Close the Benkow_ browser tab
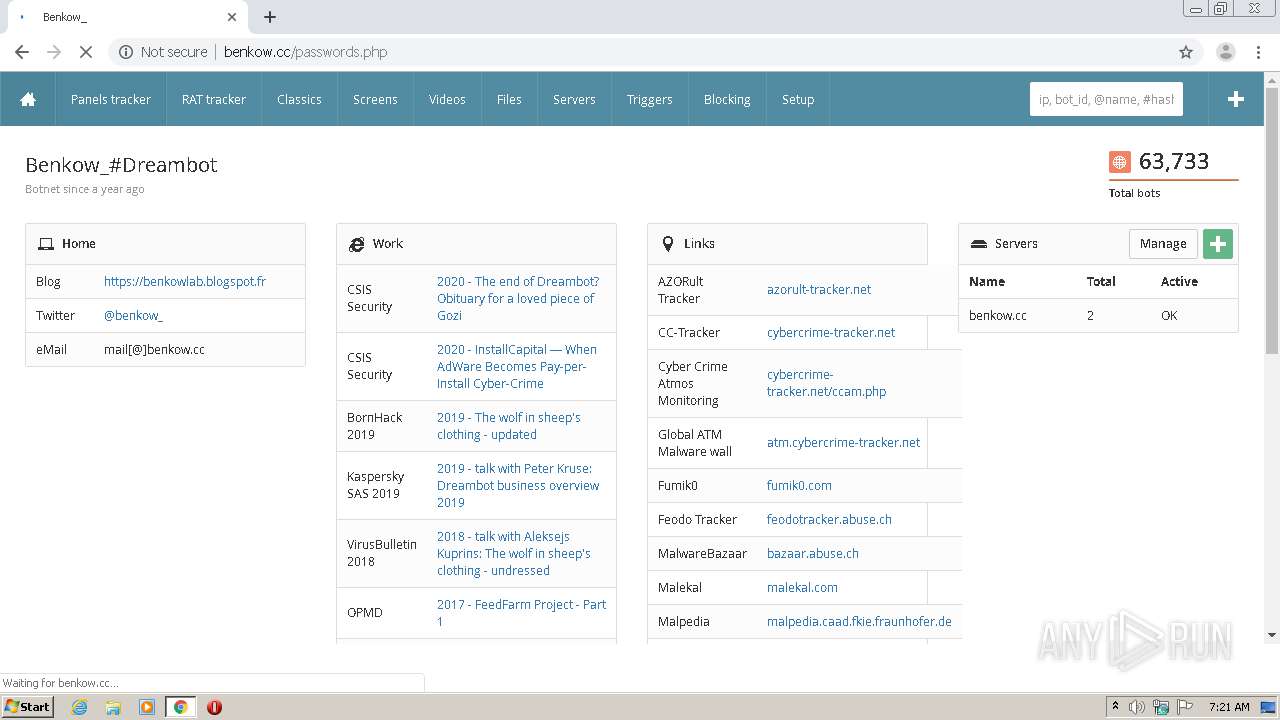The width and height of the screenshot is (1280, 720). [x=232, y=17]
